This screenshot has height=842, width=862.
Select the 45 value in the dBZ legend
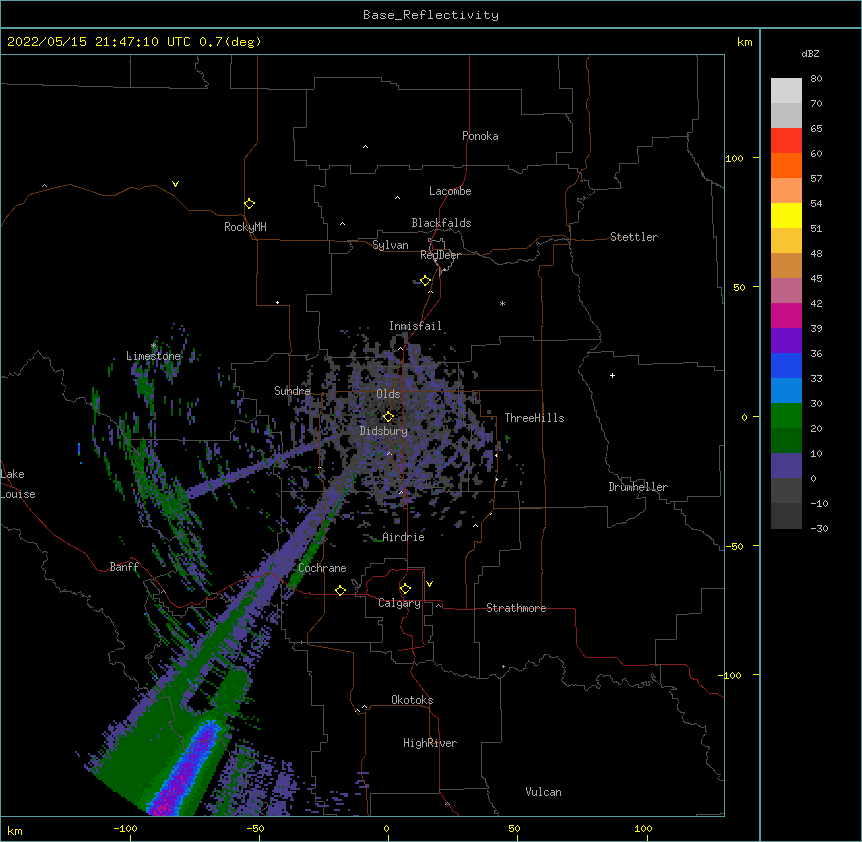[x=816, y=279]
